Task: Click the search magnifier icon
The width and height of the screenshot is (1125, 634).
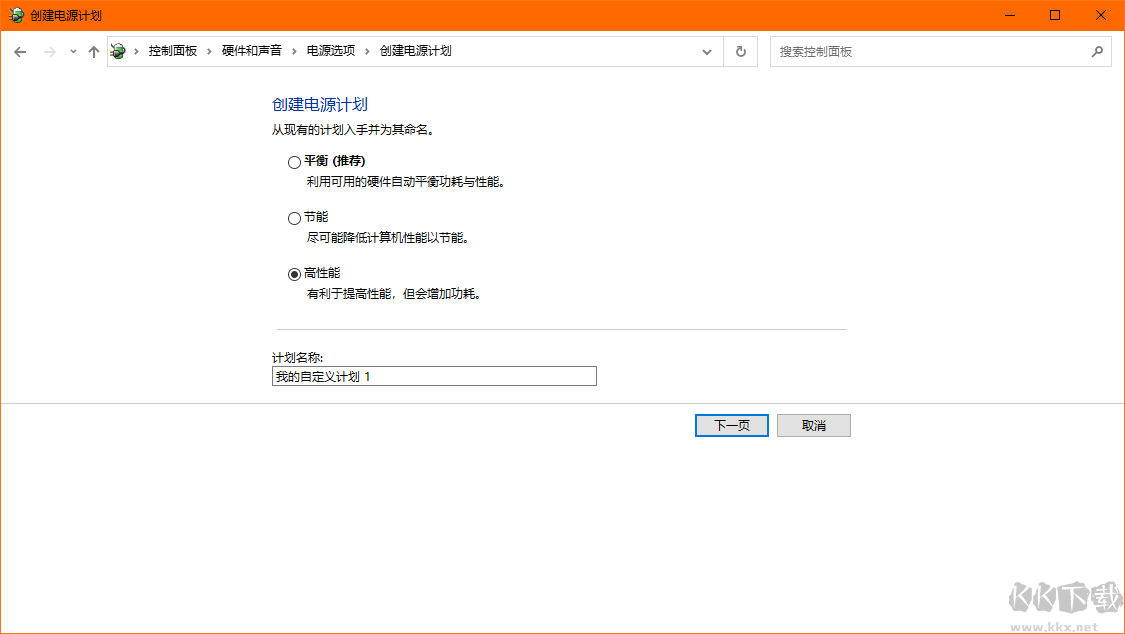Action: pos(1097,51)
